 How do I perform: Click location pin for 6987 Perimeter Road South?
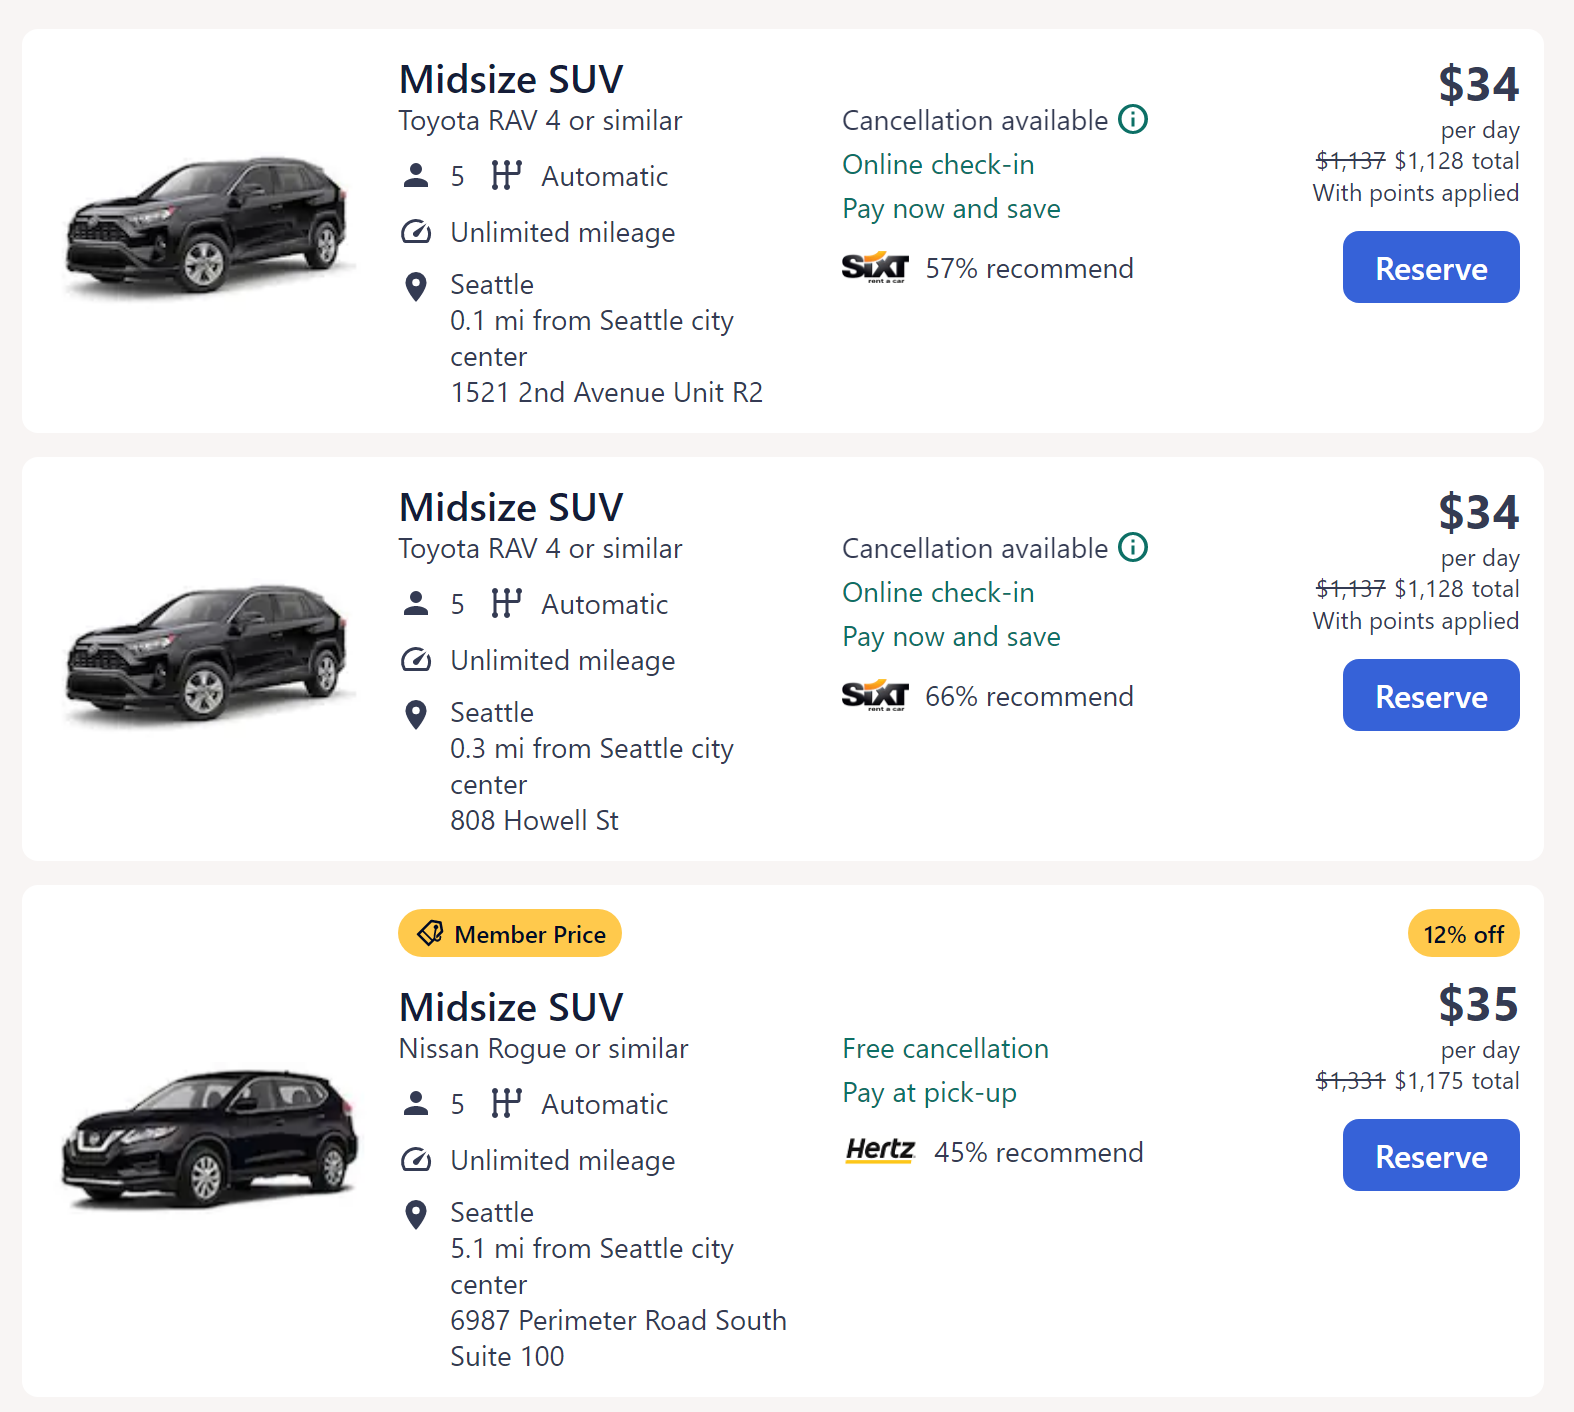(x=416, y=1215)
